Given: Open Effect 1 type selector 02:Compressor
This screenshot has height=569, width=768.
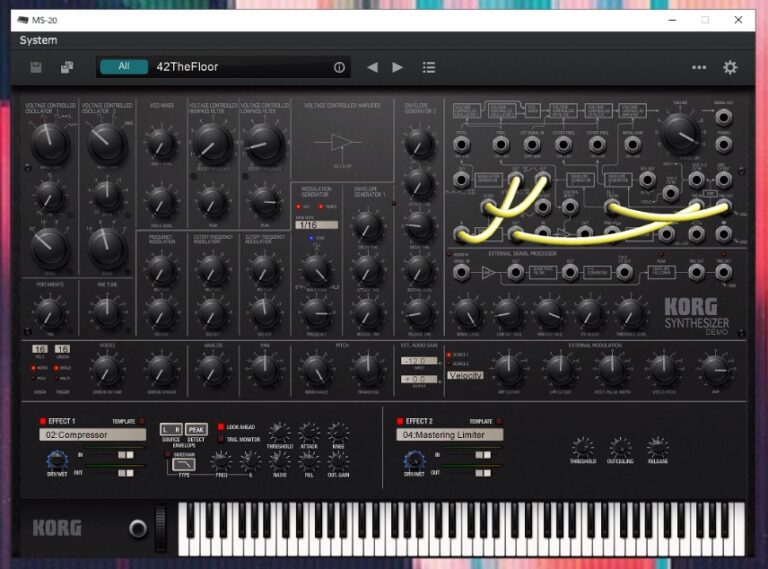Looking at the screenshot, I should [93, 435].
